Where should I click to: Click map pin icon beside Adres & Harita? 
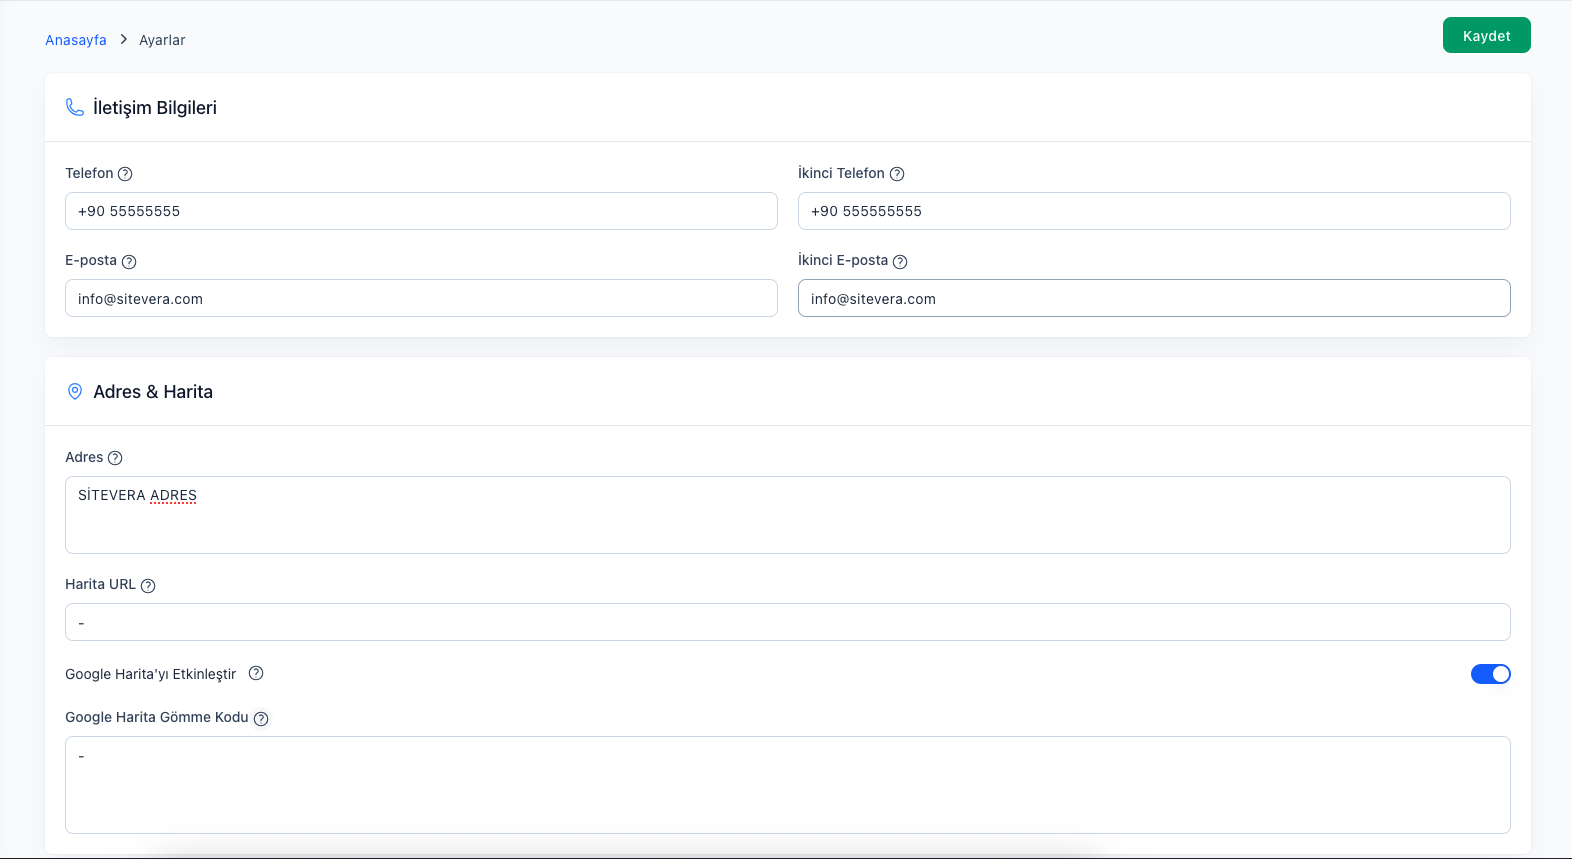point(75,391)
